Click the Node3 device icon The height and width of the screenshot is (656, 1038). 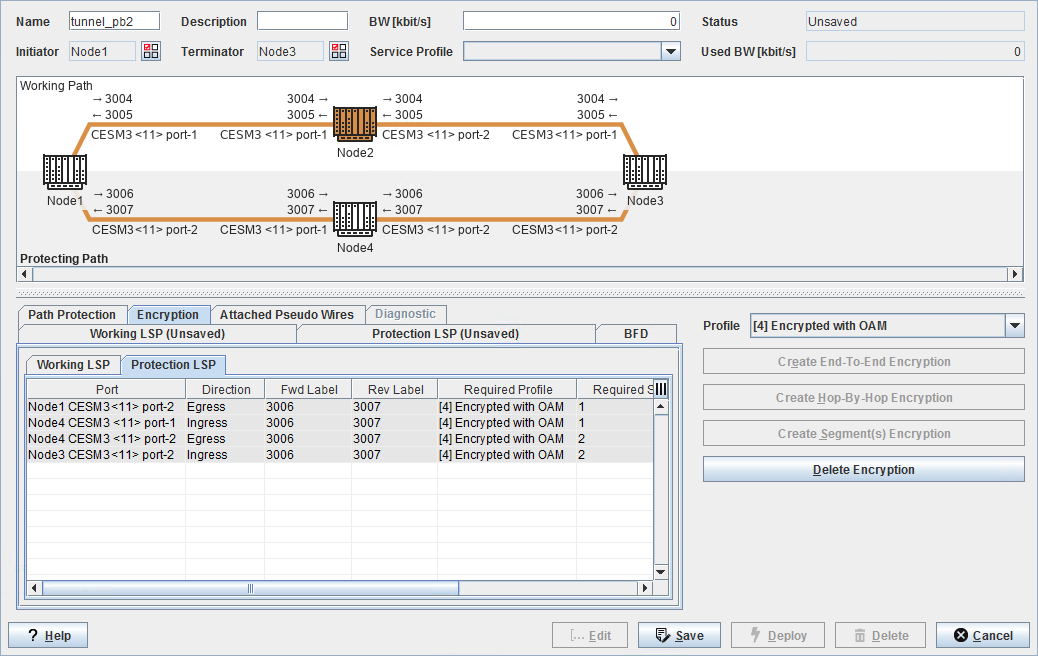pos(644,172)
